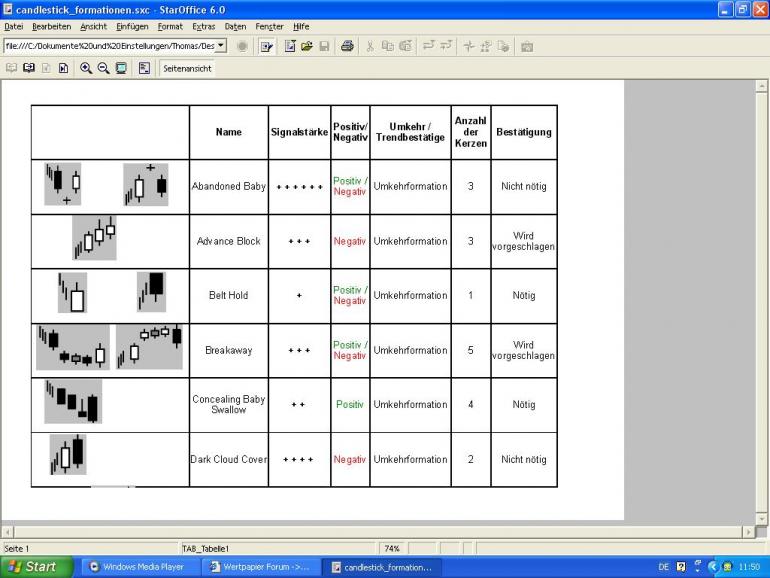Click the vertical scrollbar down arrow
Viewport: 770px width, 578px height.
[762, 519]
